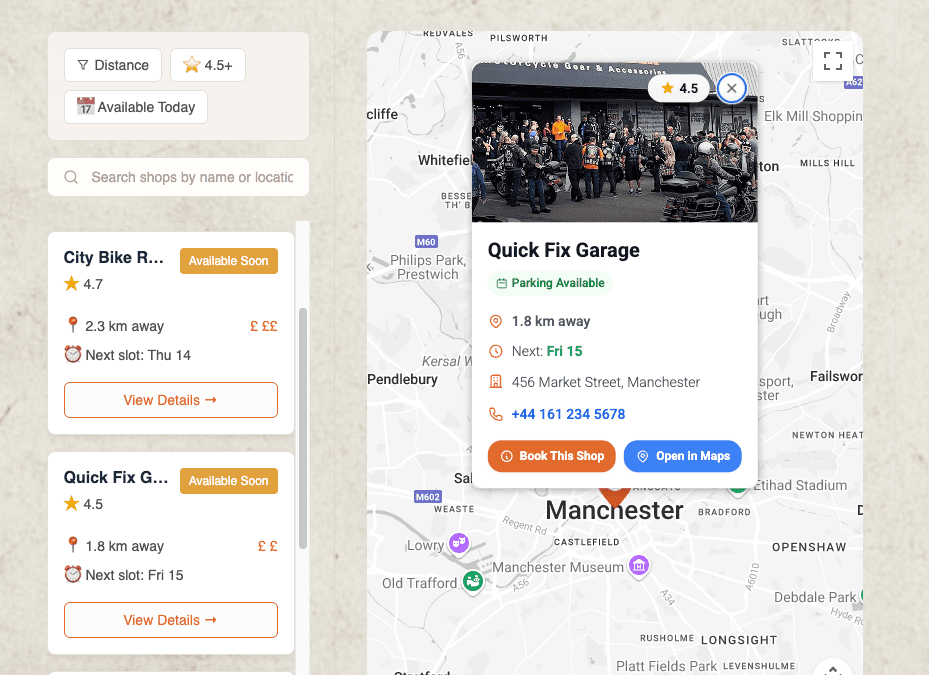The image size is (929, 675).
Task: Click the Lowry theater map marker
Action: [459, 542]
